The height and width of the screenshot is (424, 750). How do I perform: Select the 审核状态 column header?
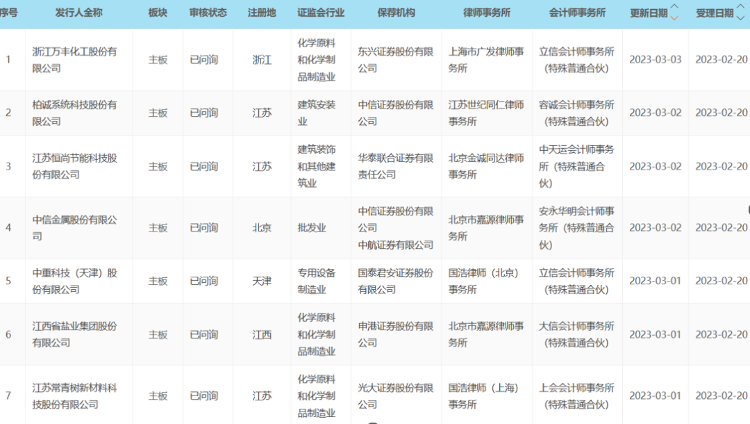click(x=208, y=12)
